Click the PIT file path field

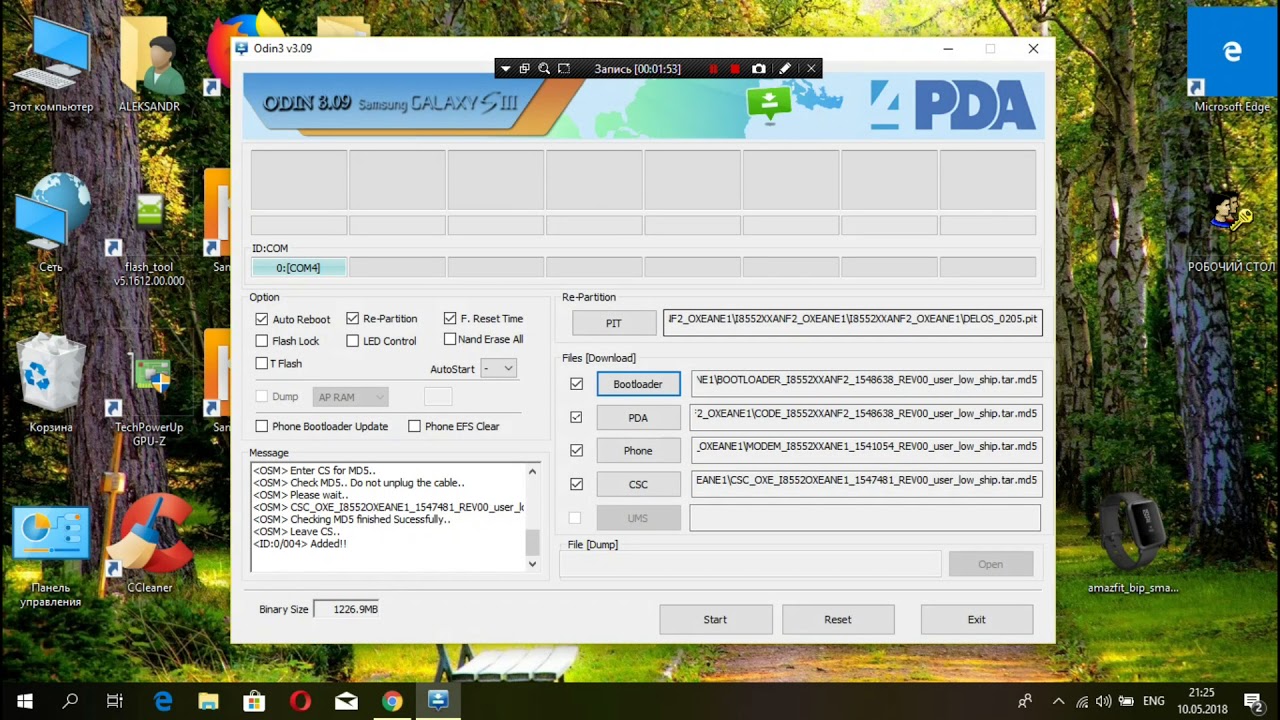coord(852,323)
